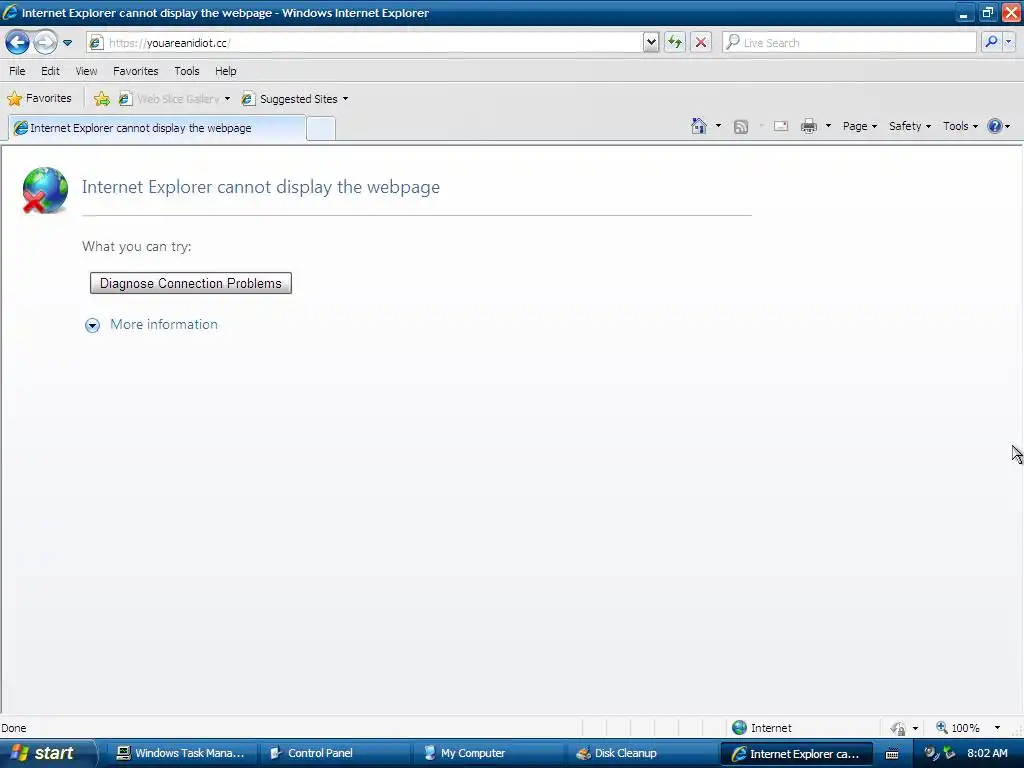Open the View menu
The width and height of the screenshot is (1024, 768).
86,71
